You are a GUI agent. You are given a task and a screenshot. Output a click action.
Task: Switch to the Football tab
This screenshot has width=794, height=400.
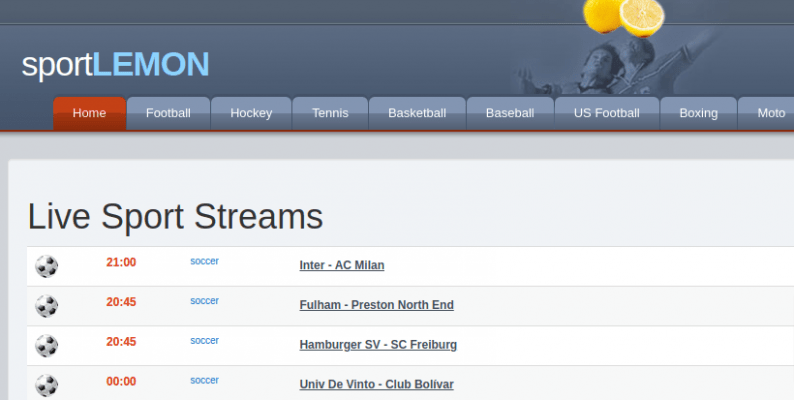[168, 113]
